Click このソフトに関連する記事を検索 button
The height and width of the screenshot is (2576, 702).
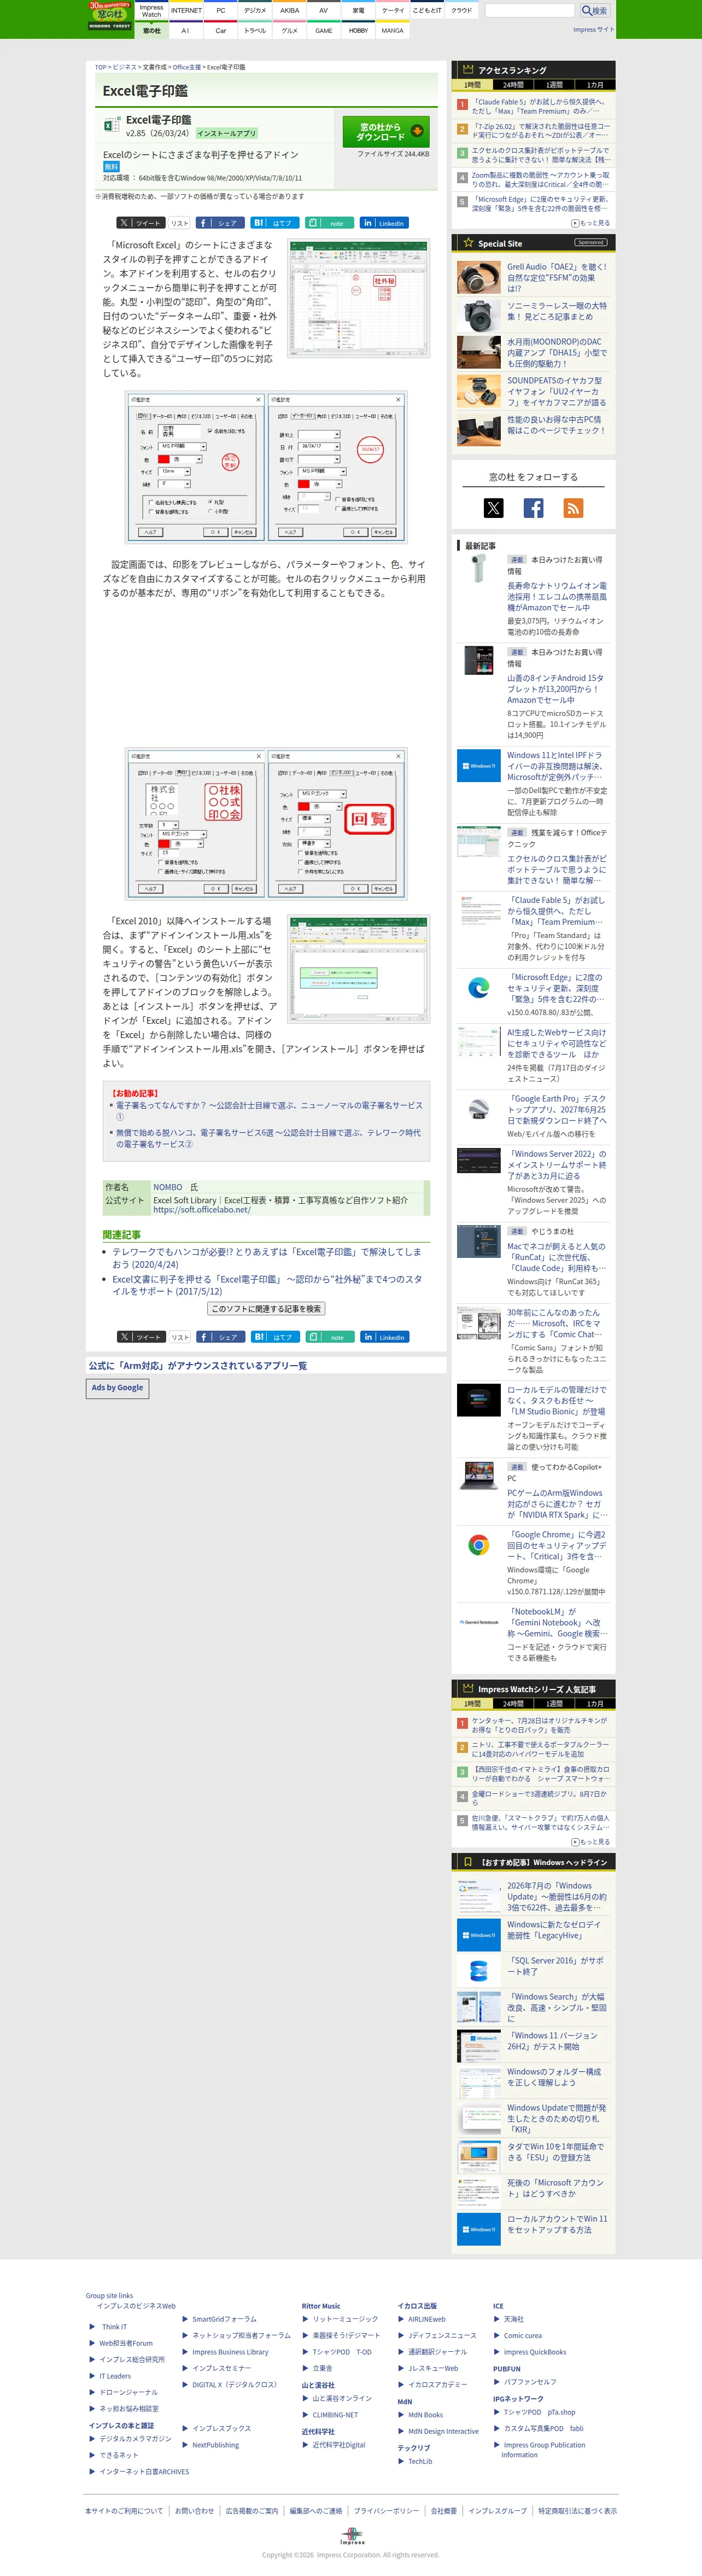pyautogui.click(x=266, y=1308)
